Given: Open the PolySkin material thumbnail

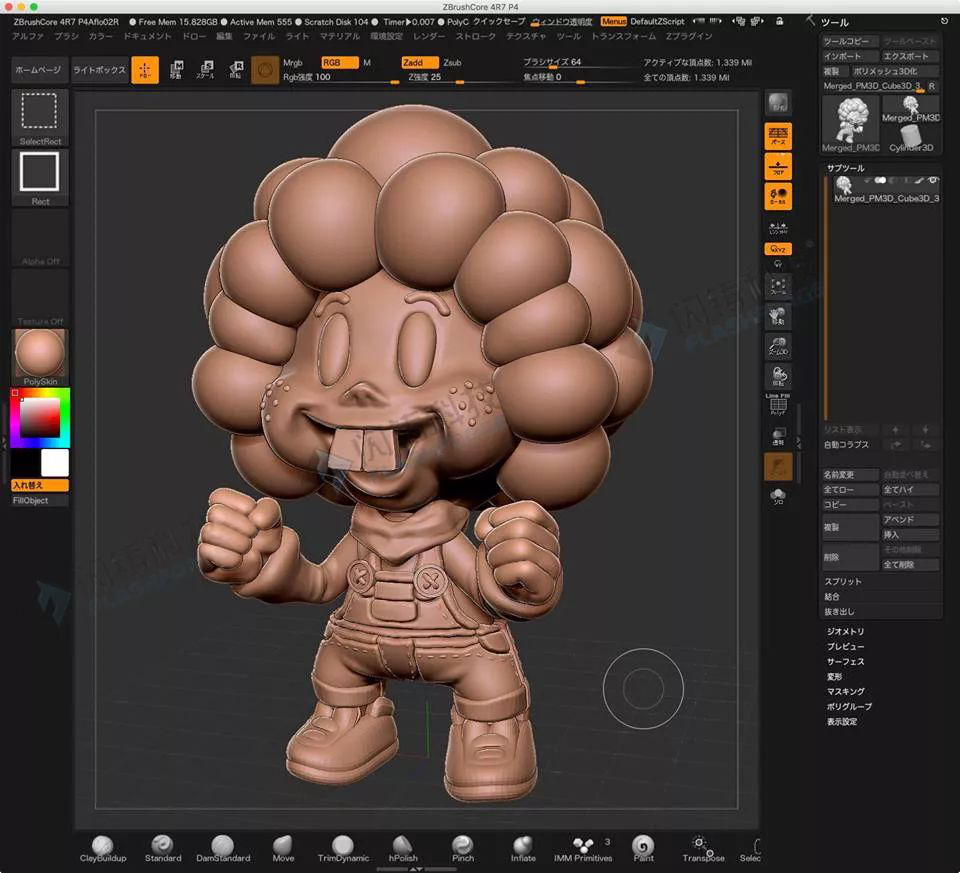Looking at the screenshot, I should coord(40,358).
